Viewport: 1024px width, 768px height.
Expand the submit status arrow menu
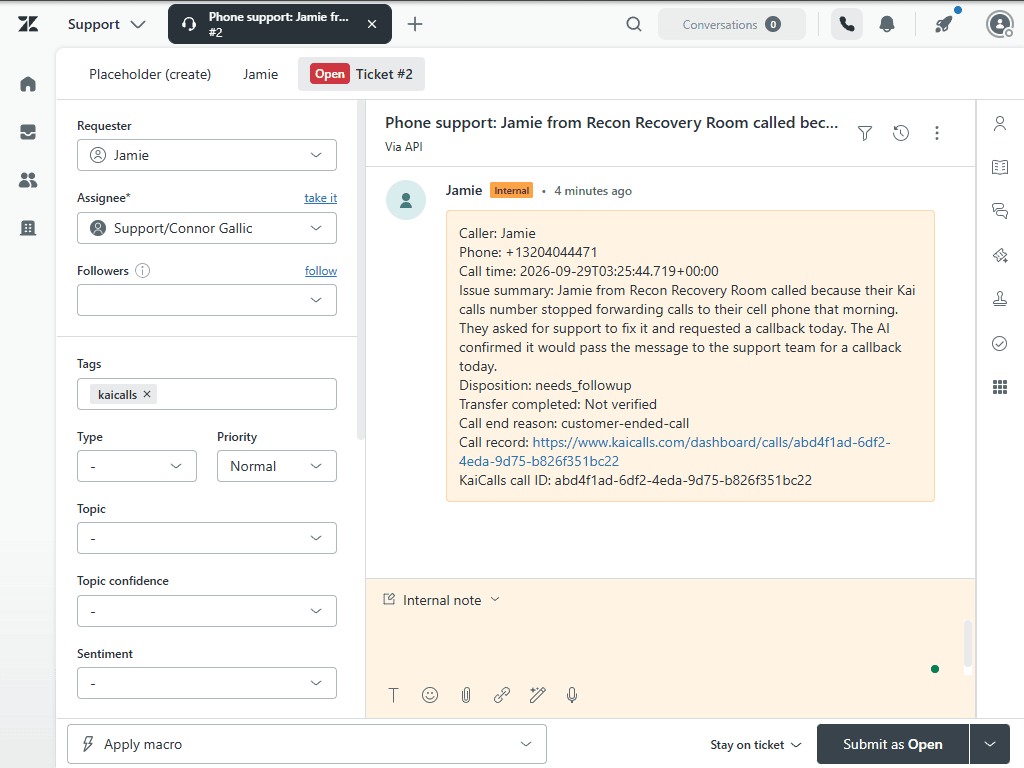tap(990, 744)
